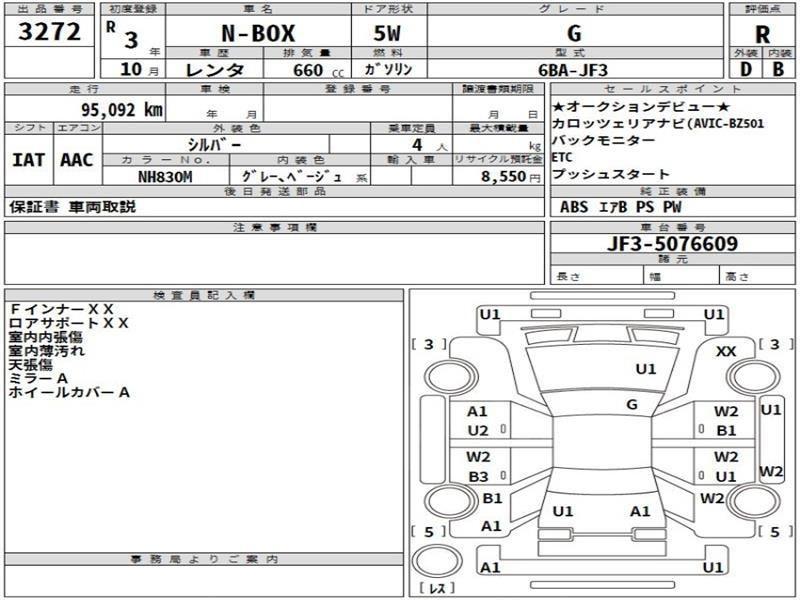Click the U2 marker on car diagram

point(478,431)
